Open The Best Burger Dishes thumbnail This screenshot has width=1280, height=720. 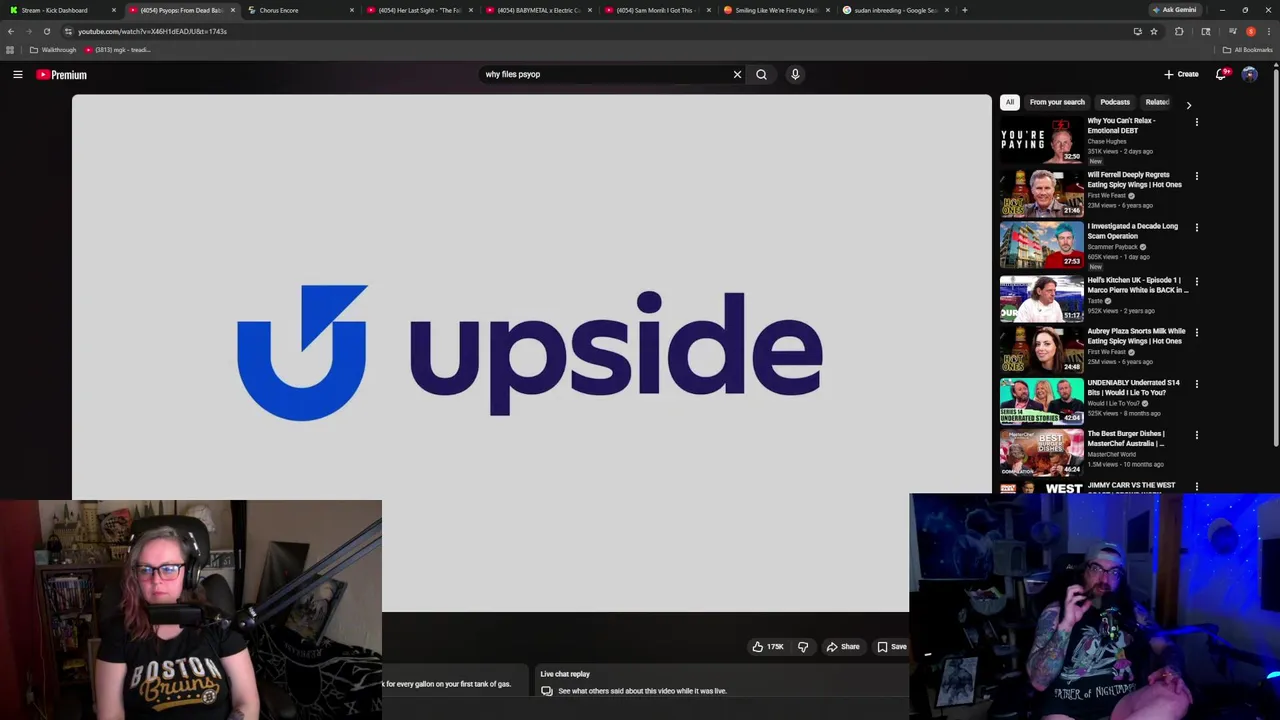tap(1041, 452)
